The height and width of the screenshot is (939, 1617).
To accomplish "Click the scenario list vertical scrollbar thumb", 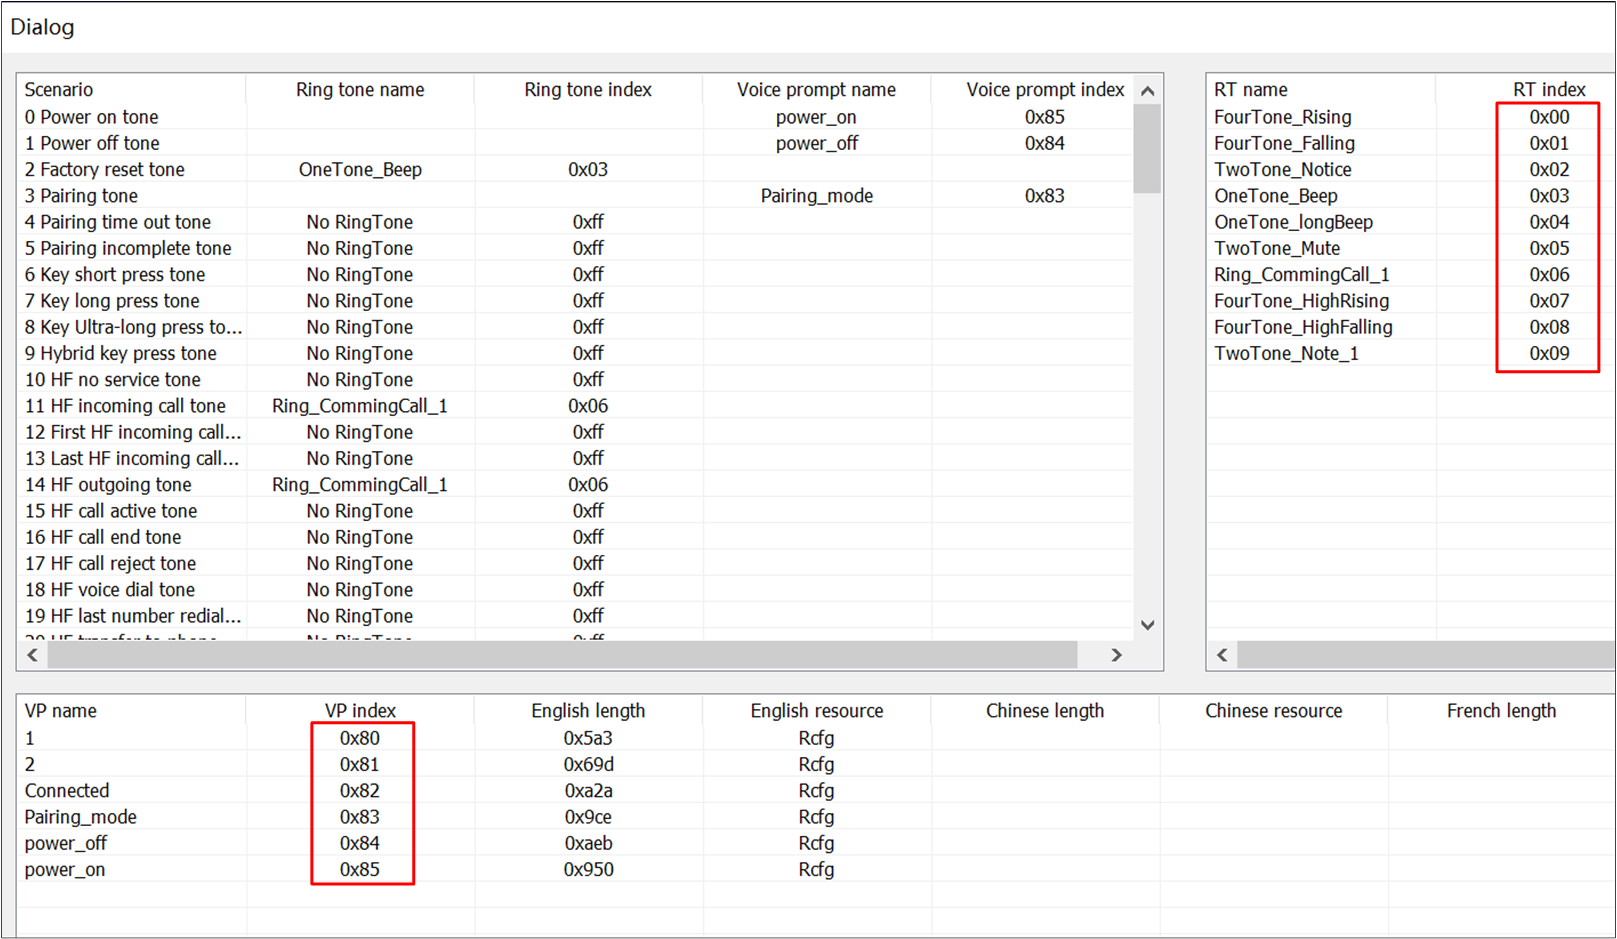I will [1148, 148].
